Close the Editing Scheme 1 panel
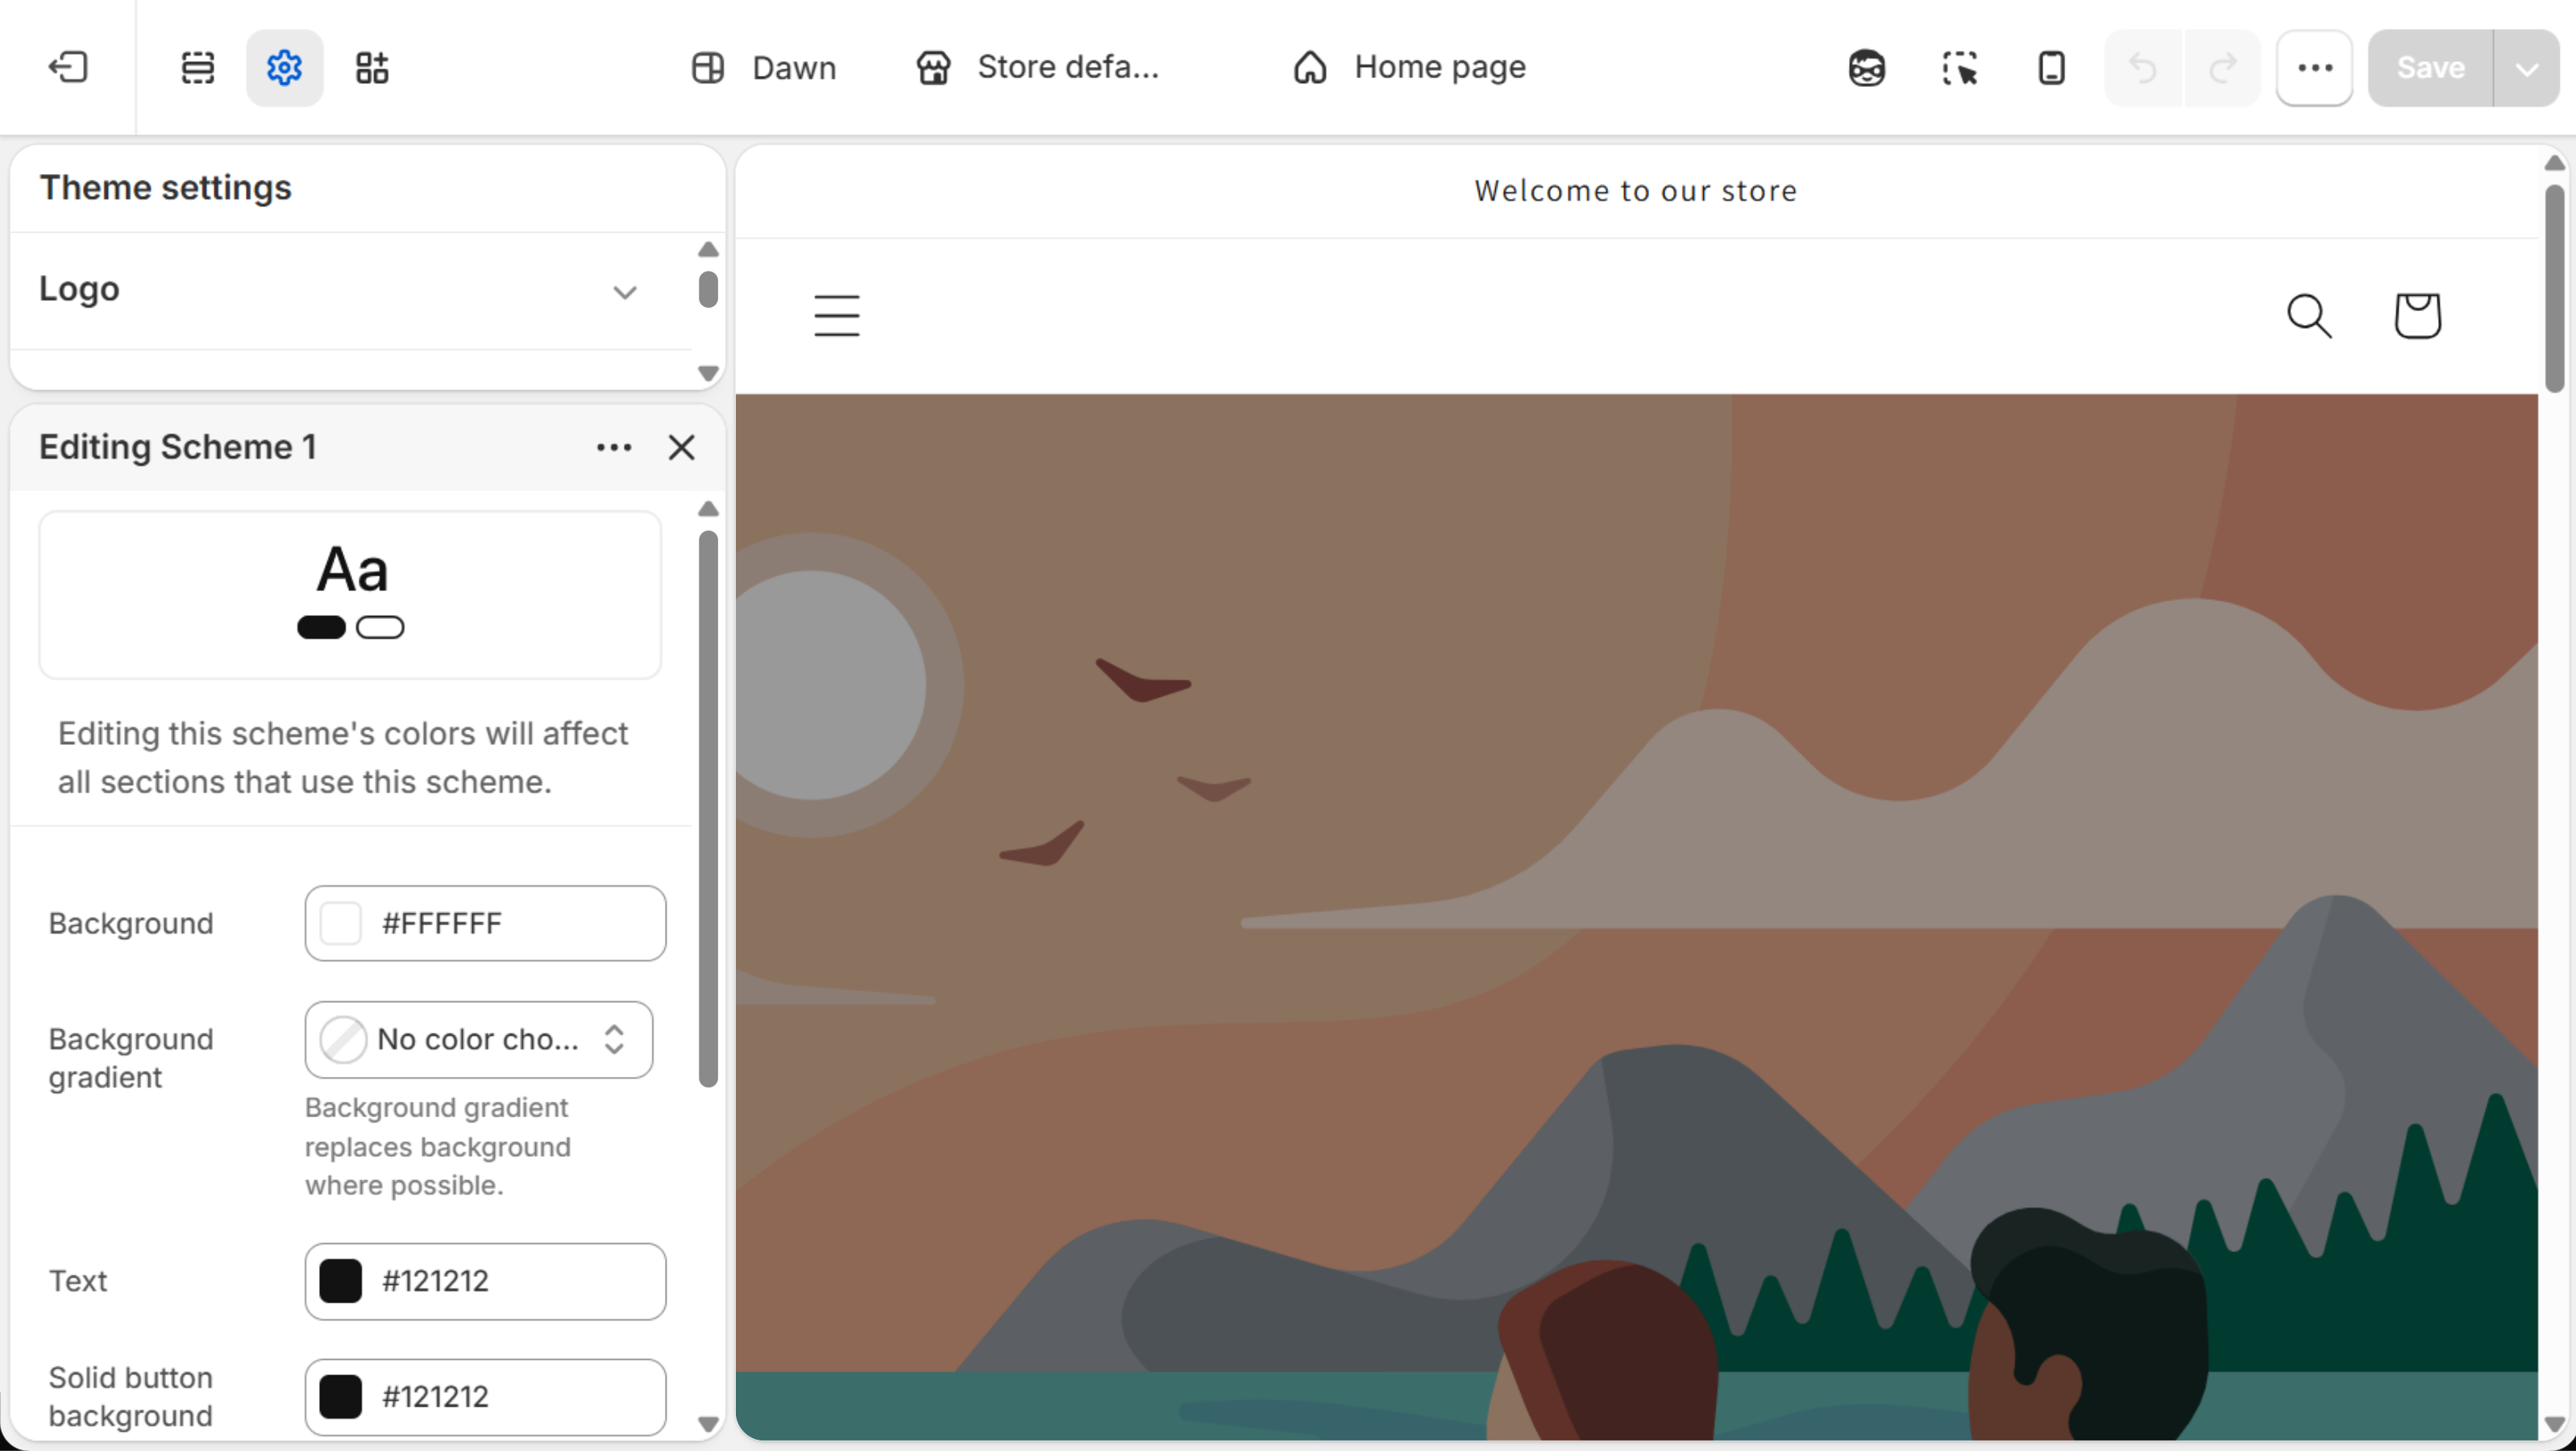Viewport: 2576px width, 1451px height. coord(681,447)
